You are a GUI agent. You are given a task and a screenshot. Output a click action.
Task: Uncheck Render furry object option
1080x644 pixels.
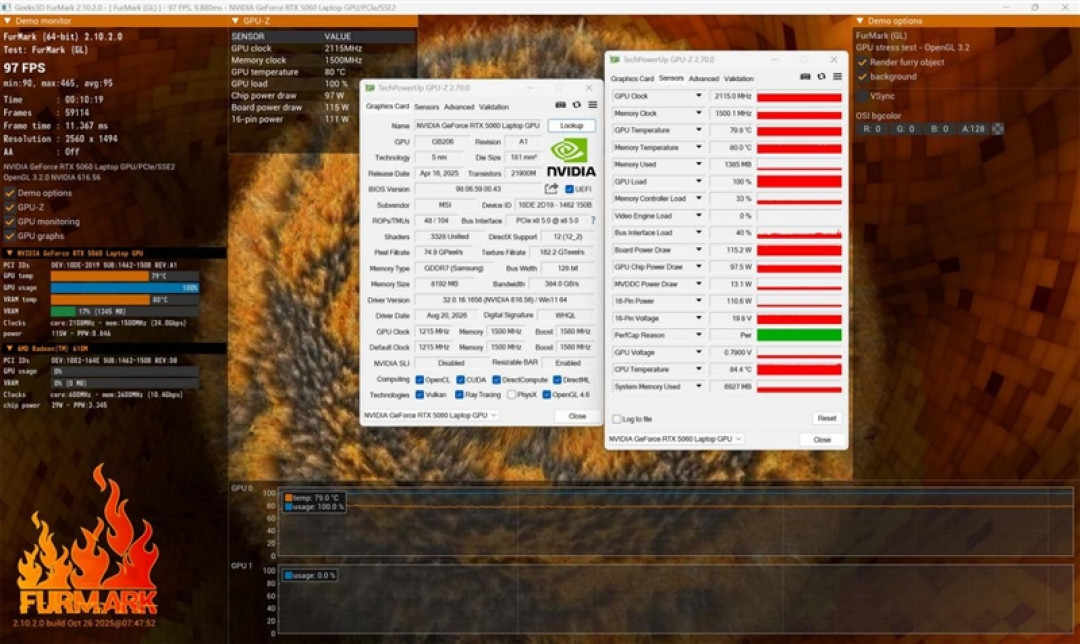[862, 62]
